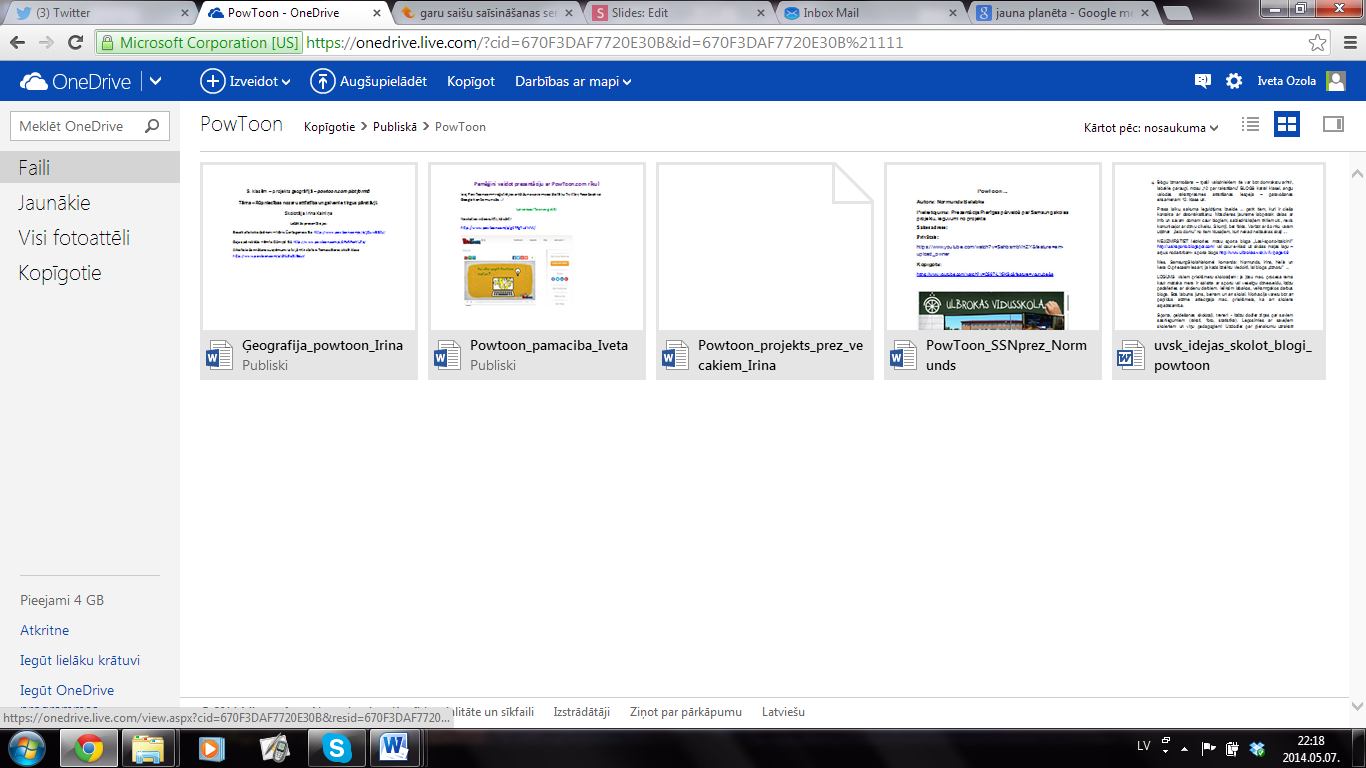Switch to the Inbox Mail tab

870,13
